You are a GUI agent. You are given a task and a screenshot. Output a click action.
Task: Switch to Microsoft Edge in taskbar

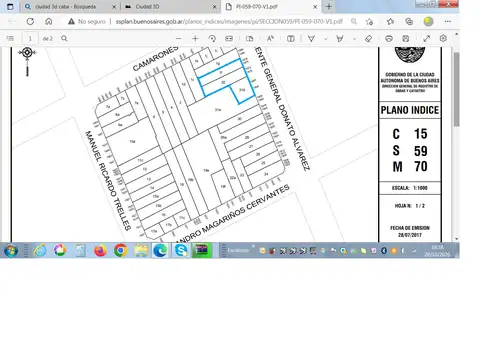(160, 250)
